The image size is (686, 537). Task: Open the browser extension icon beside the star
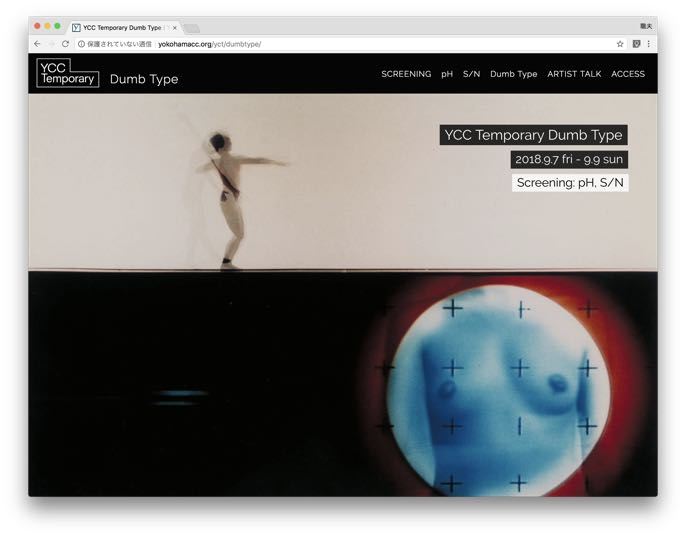(636, 44)
